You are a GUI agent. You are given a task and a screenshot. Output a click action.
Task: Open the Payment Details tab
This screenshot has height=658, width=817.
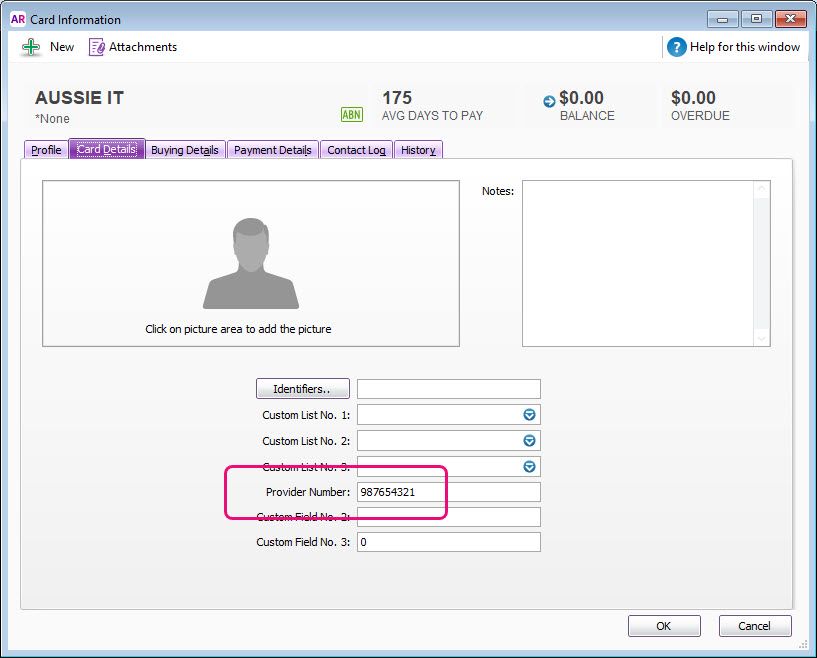pos(272,150)
